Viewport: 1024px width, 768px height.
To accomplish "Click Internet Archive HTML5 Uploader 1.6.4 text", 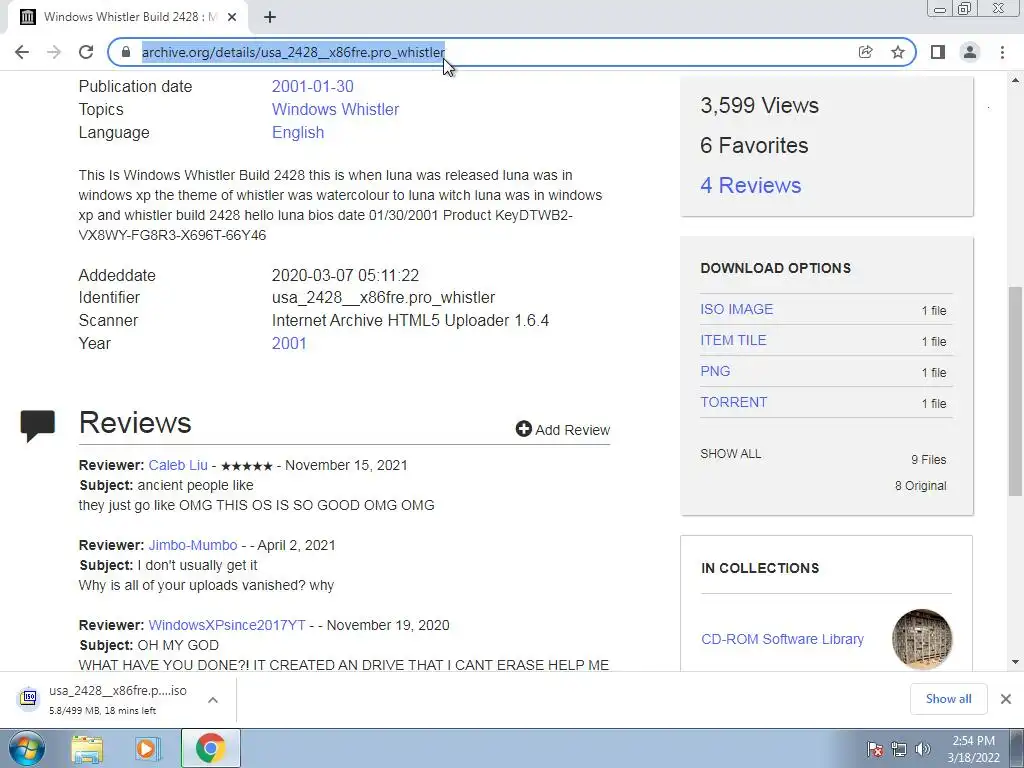I will point(410,321).
